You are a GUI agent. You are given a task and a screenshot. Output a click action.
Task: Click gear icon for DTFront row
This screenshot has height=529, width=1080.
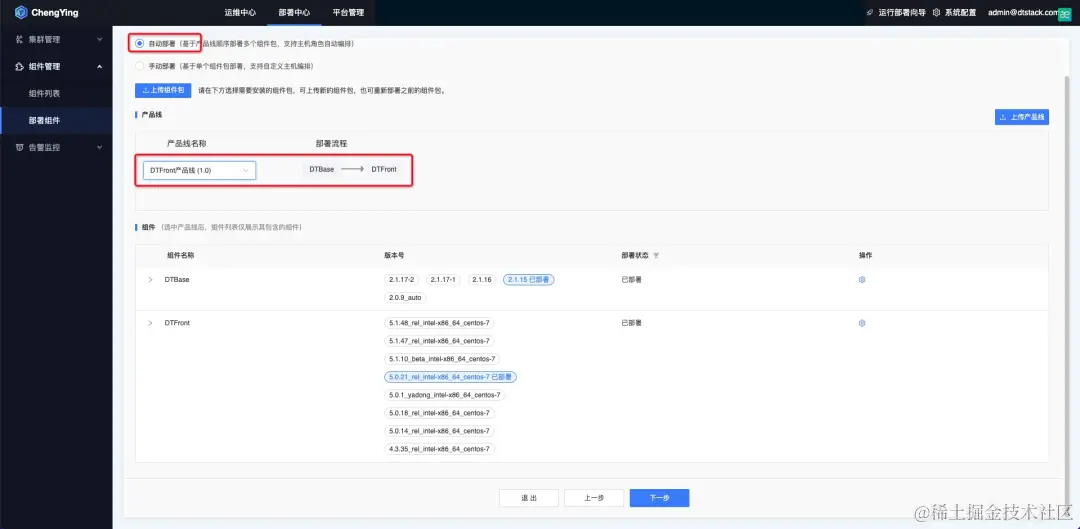click(862, 323)
